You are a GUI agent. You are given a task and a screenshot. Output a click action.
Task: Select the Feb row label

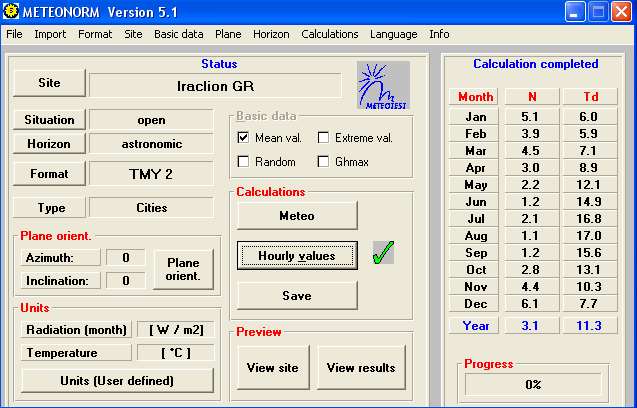474,134
